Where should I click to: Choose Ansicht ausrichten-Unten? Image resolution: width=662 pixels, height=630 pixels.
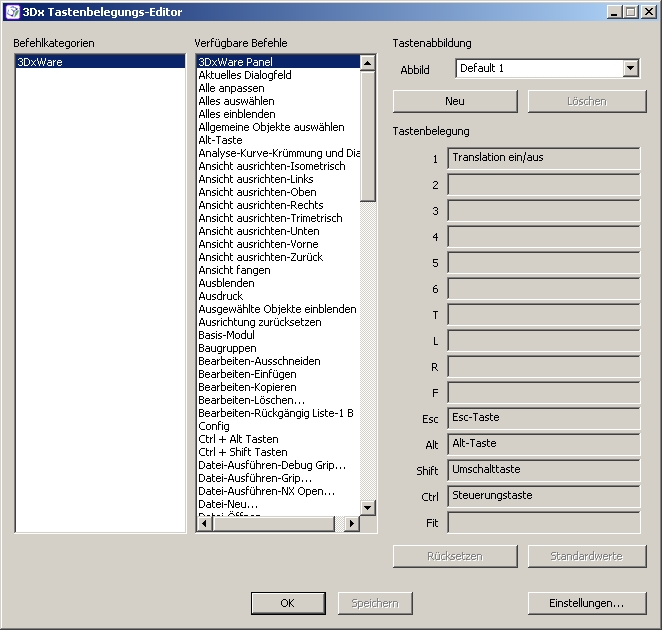click(278, 231)
